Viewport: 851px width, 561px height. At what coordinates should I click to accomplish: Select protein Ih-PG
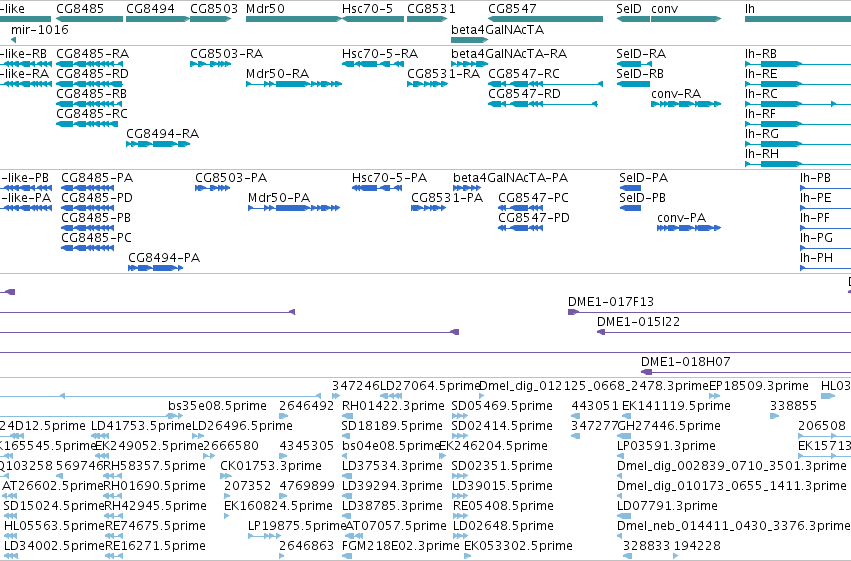click(x=825, y=248)
